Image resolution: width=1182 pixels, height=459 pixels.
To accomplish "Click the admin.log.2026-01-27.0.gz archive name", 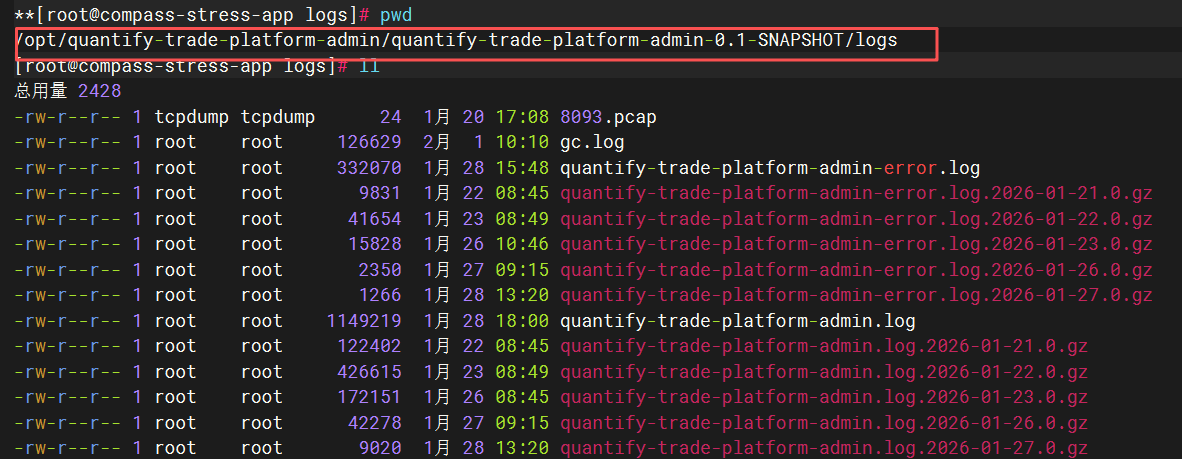I will [823, 448].
